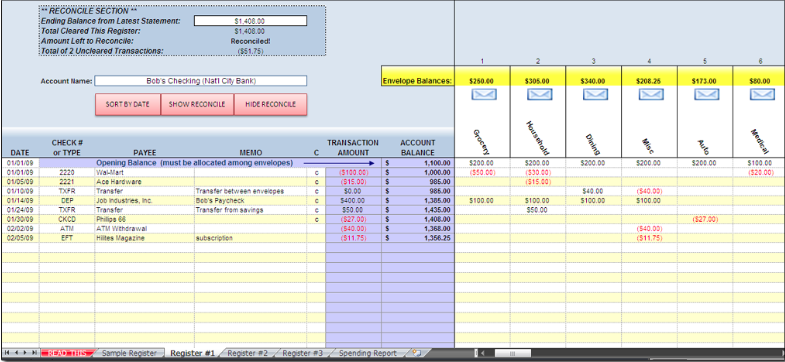This screenshot has width=785, height=362.
Task: Click the $400.00 transaction amount
Action: click(353, 201)
